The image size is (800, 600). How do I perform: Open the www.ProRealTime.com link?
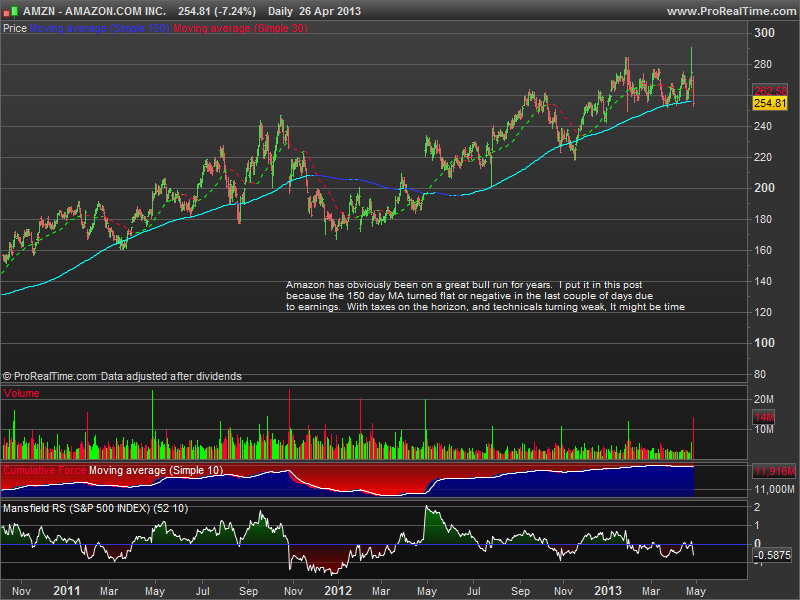[x=729, y=11]
